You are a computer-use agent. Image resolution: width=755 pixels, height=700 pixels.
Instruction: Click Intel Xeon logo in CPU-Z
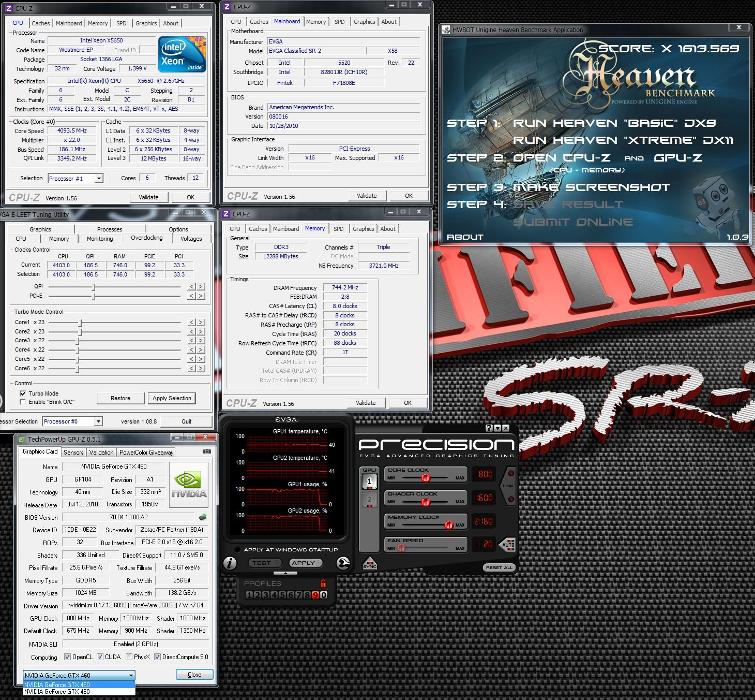(x=182, y=54)
